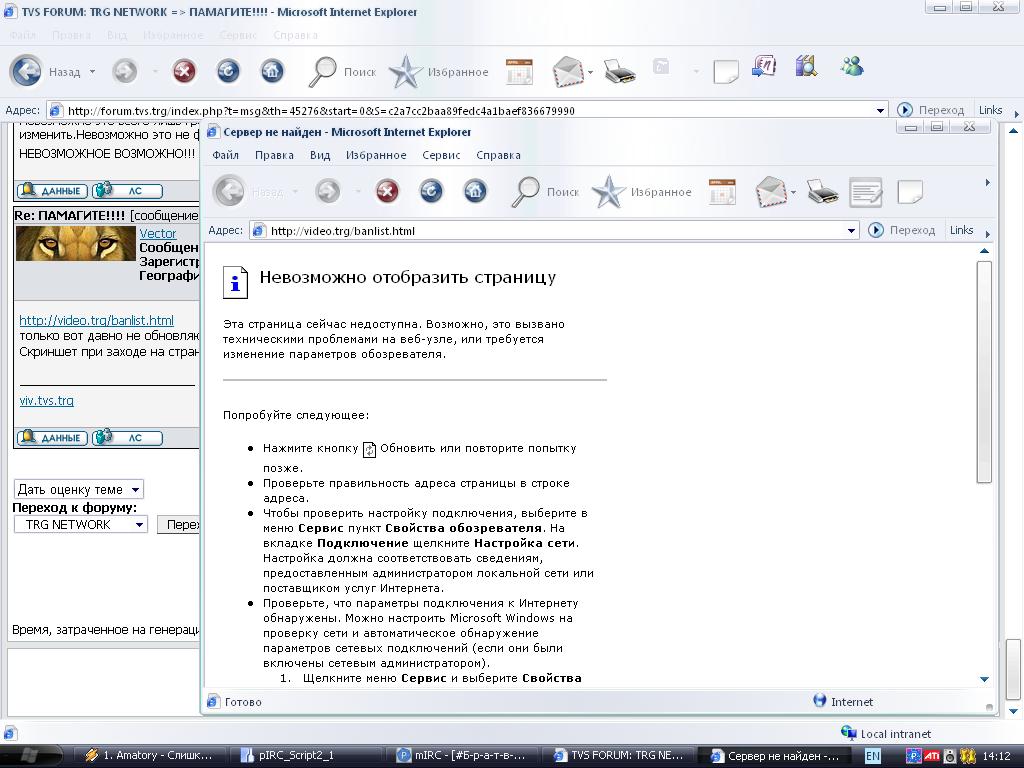Expand Links chevron in error window

point(987,234)
